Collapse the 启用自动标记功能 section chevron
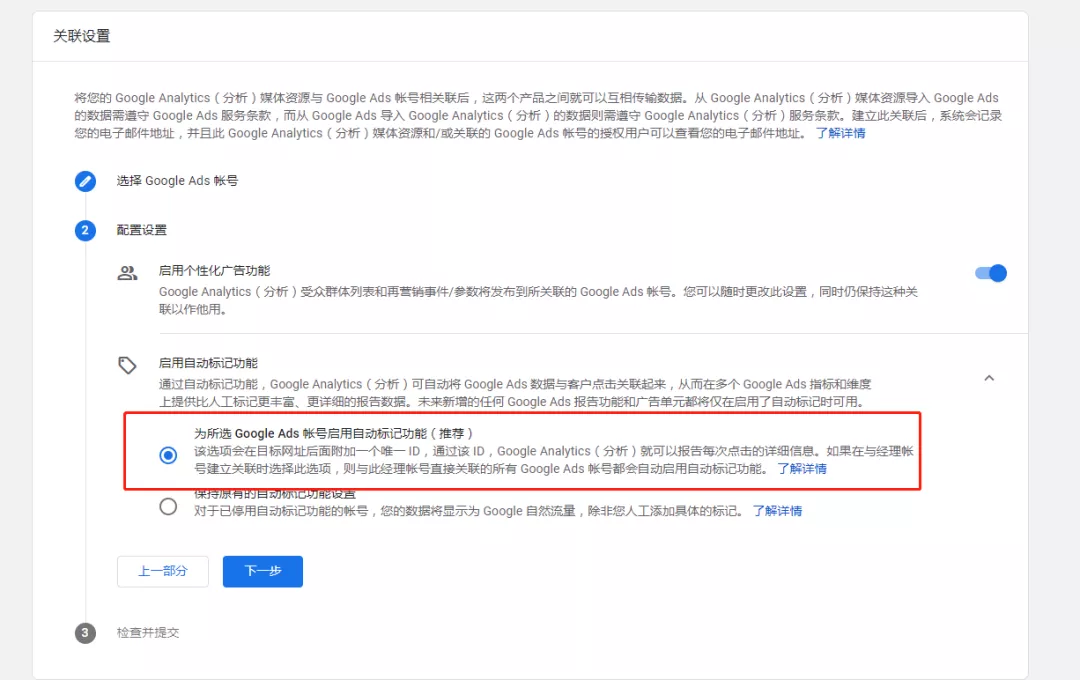The height and width of the screenshot is (680, 1080). [x=989, y=378]
